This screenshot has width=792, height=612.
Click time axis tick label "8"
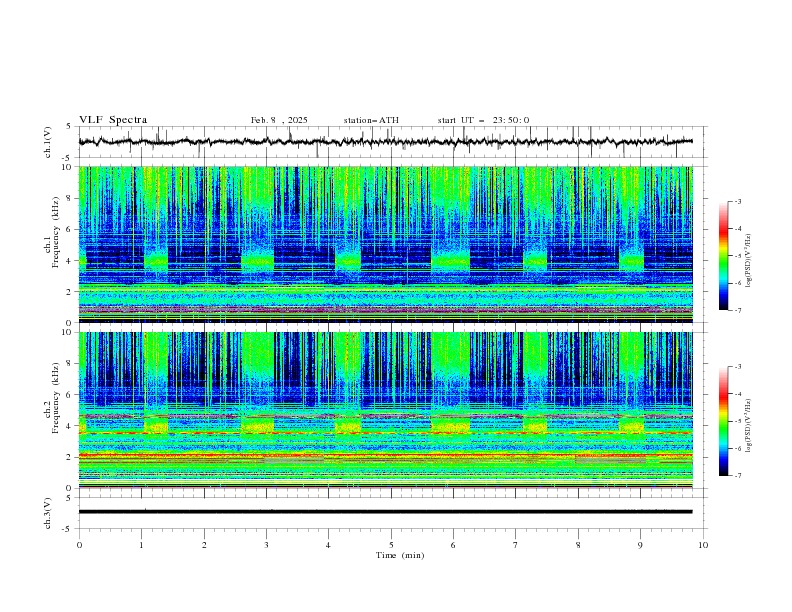578,545
